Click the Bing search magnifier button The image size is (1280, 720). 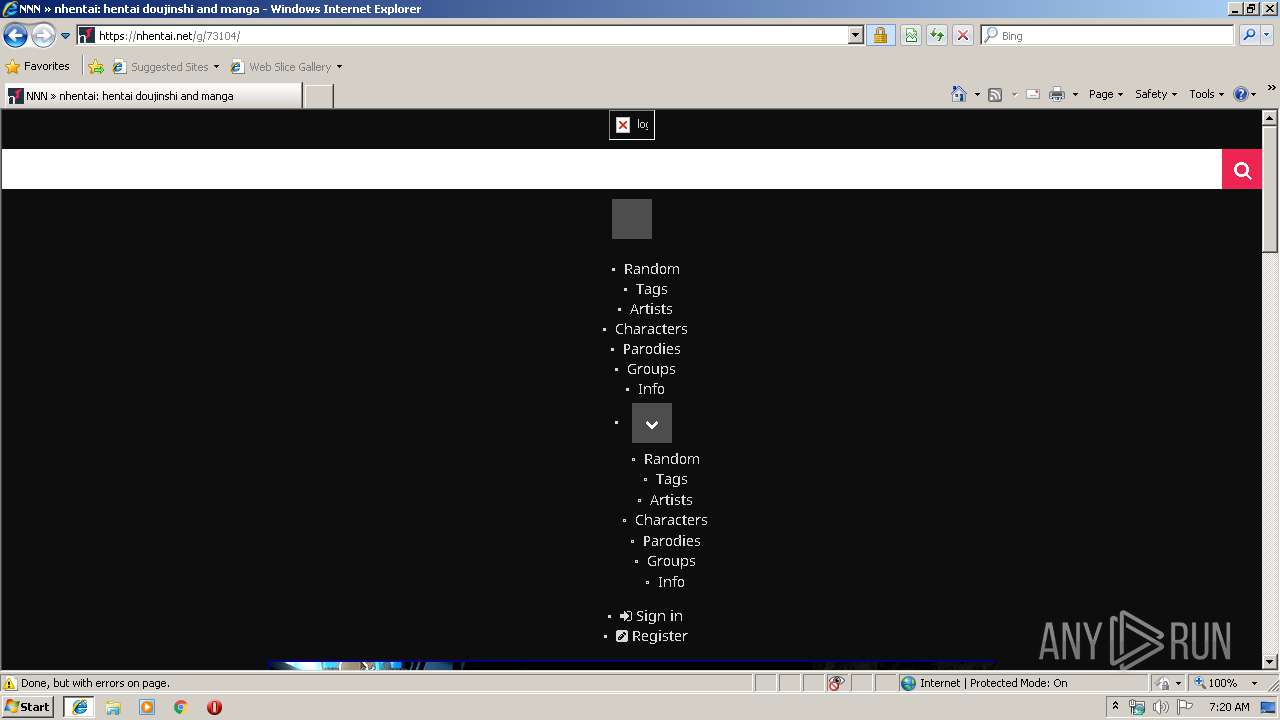[x=1248, y=36]
